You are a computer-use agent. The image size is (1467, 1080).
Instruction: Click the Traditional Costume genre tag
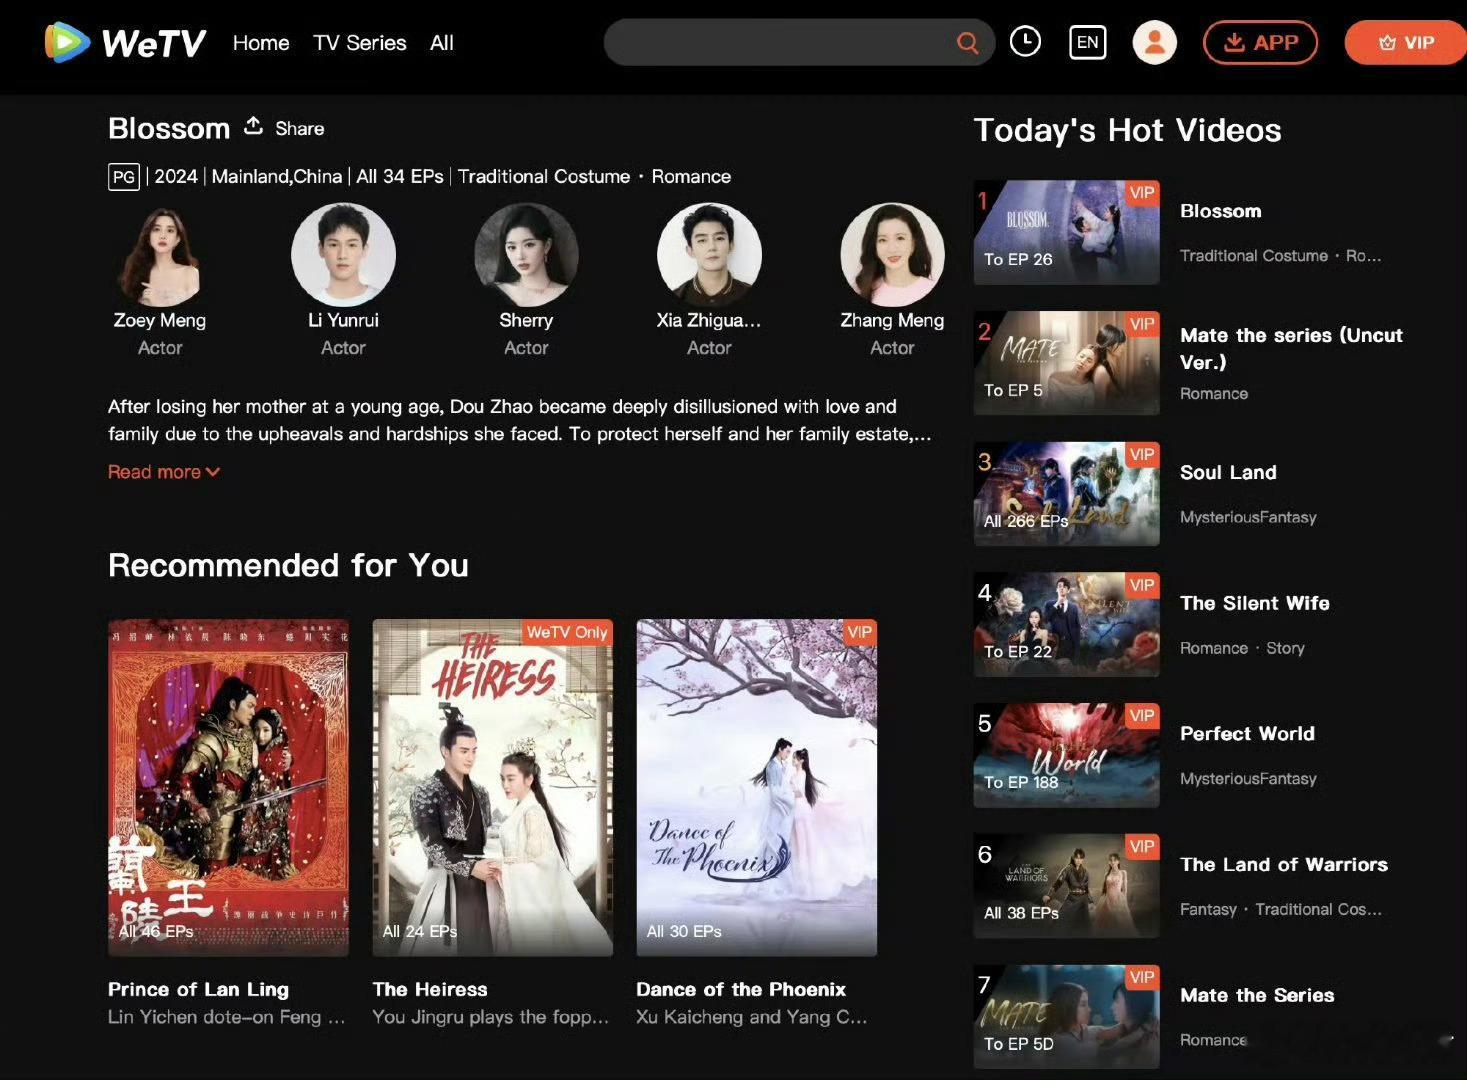pos(544,177)
